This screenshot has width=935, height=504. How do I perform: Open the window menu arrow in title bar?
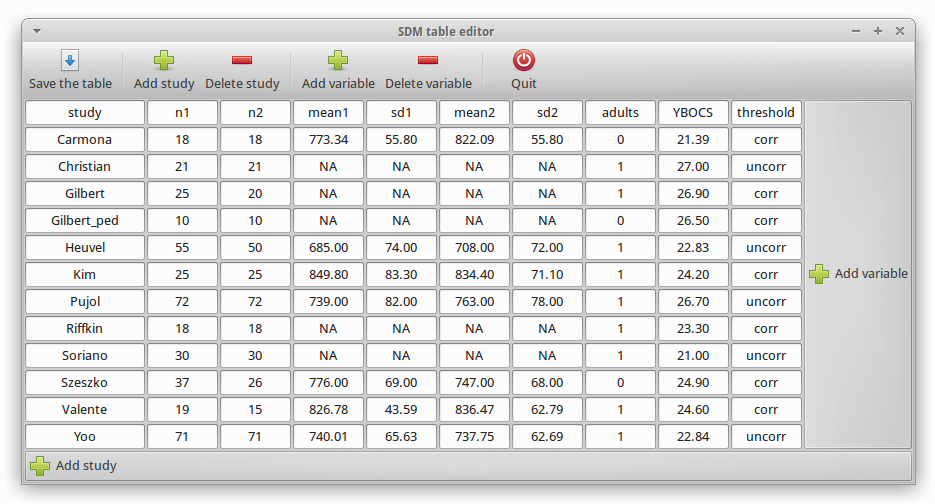[x=37, y=31]
